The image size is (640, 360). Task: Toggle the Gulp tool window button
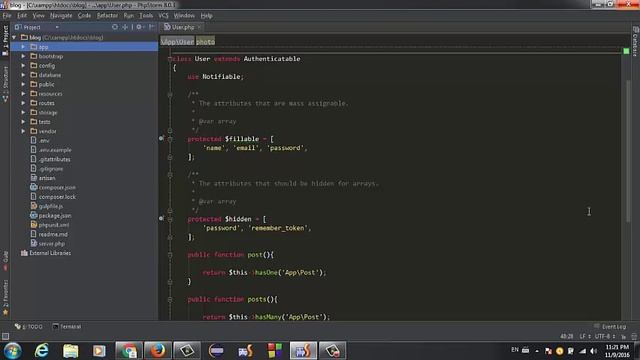5,260
